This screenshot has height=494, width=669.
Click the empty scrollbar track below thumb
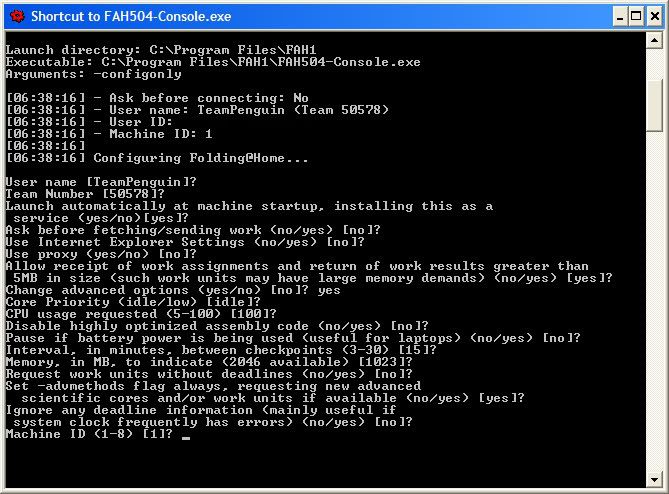[654, 299]
